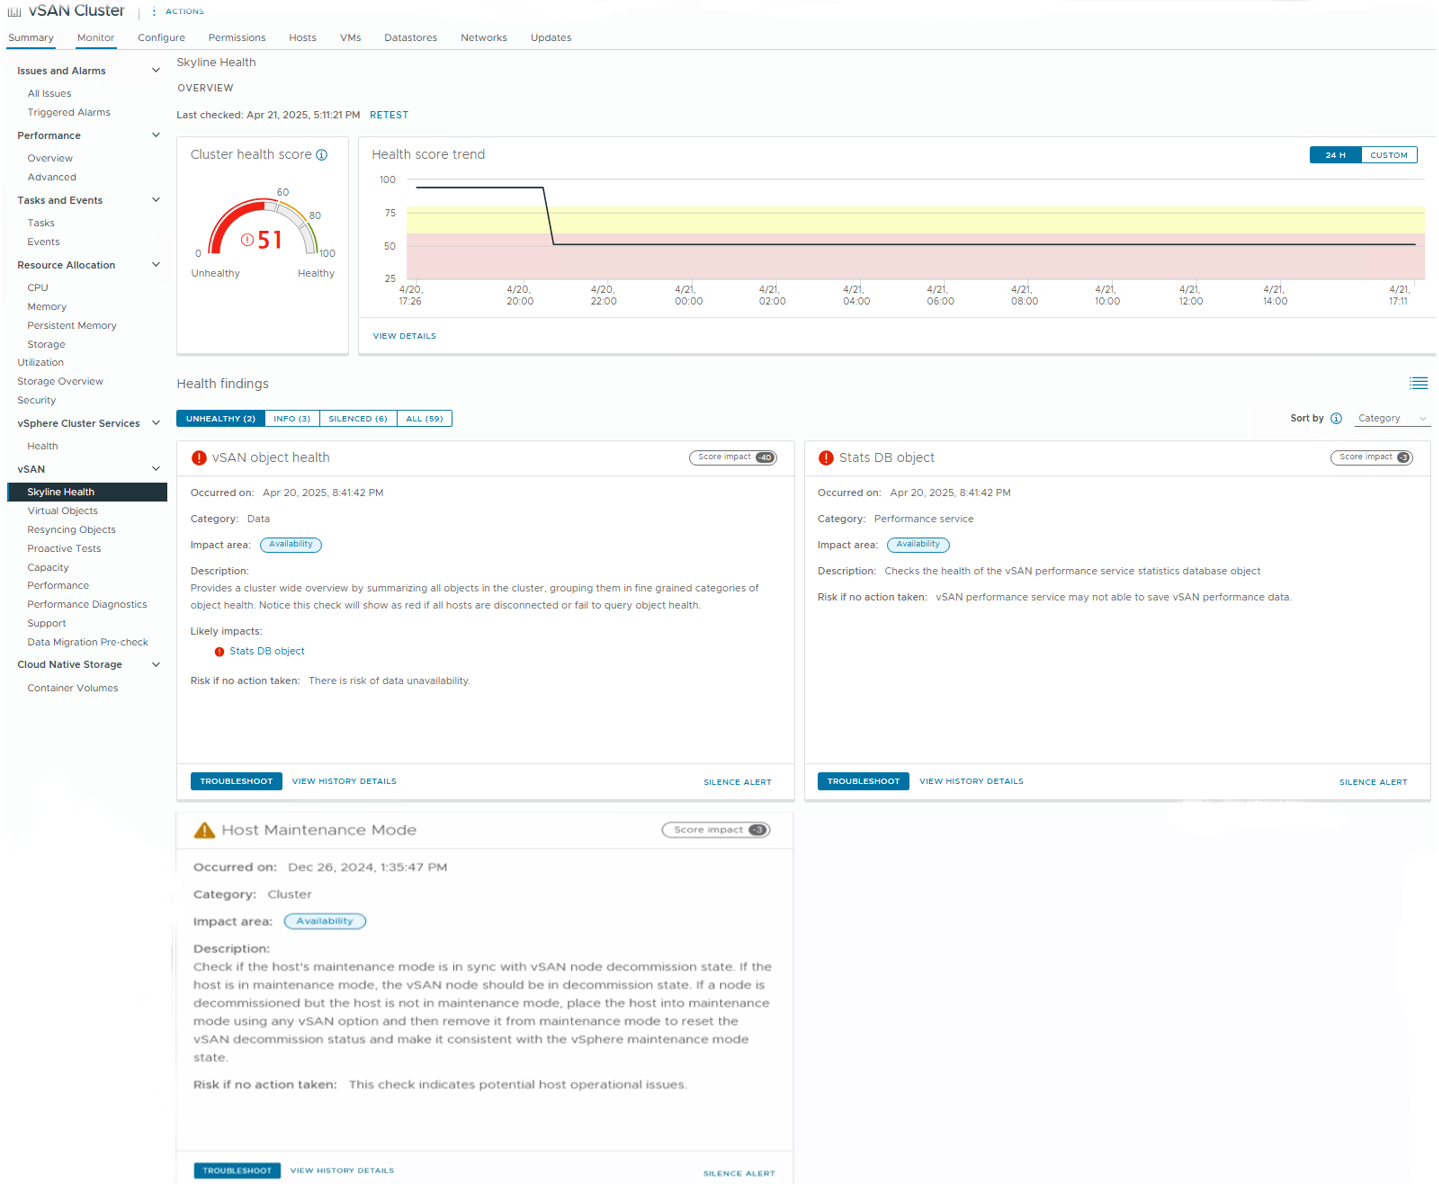Click the warning triangle on Host Maintenance Mode

[204, 830]
